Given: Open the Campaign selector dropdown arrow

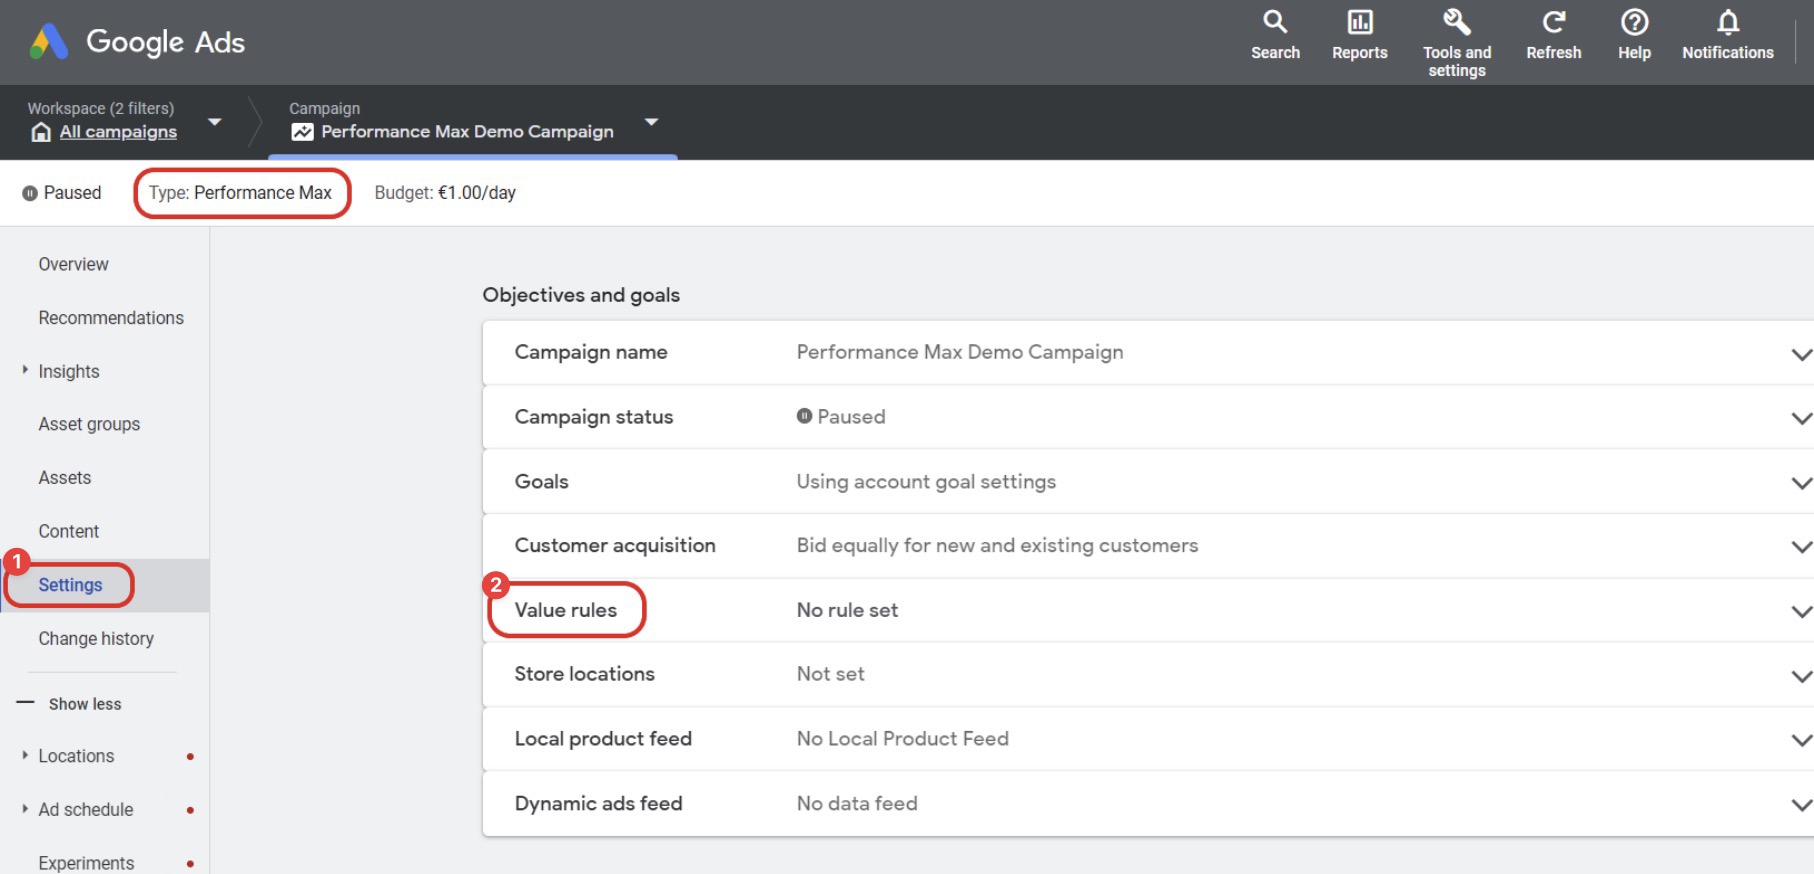Looking at the screenshot, I should coord(651,122).
